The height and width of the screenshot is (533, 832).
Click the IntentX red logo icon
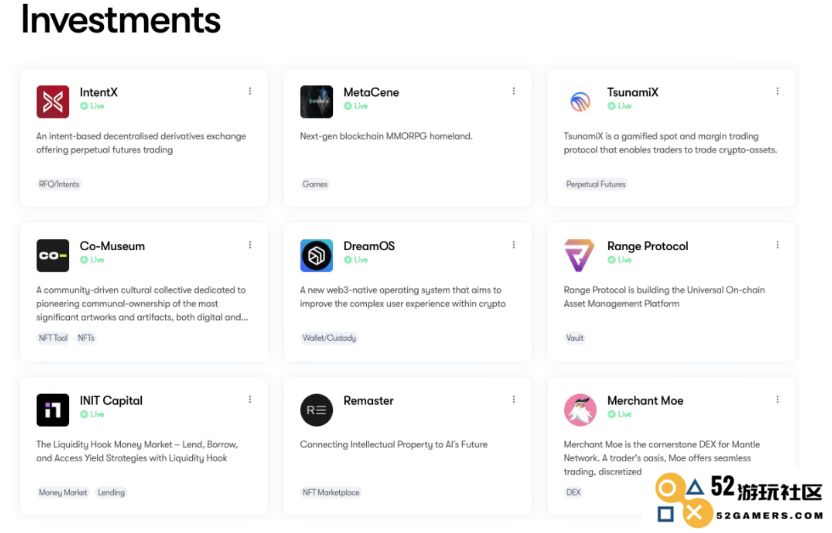click(x=53, y=101)
